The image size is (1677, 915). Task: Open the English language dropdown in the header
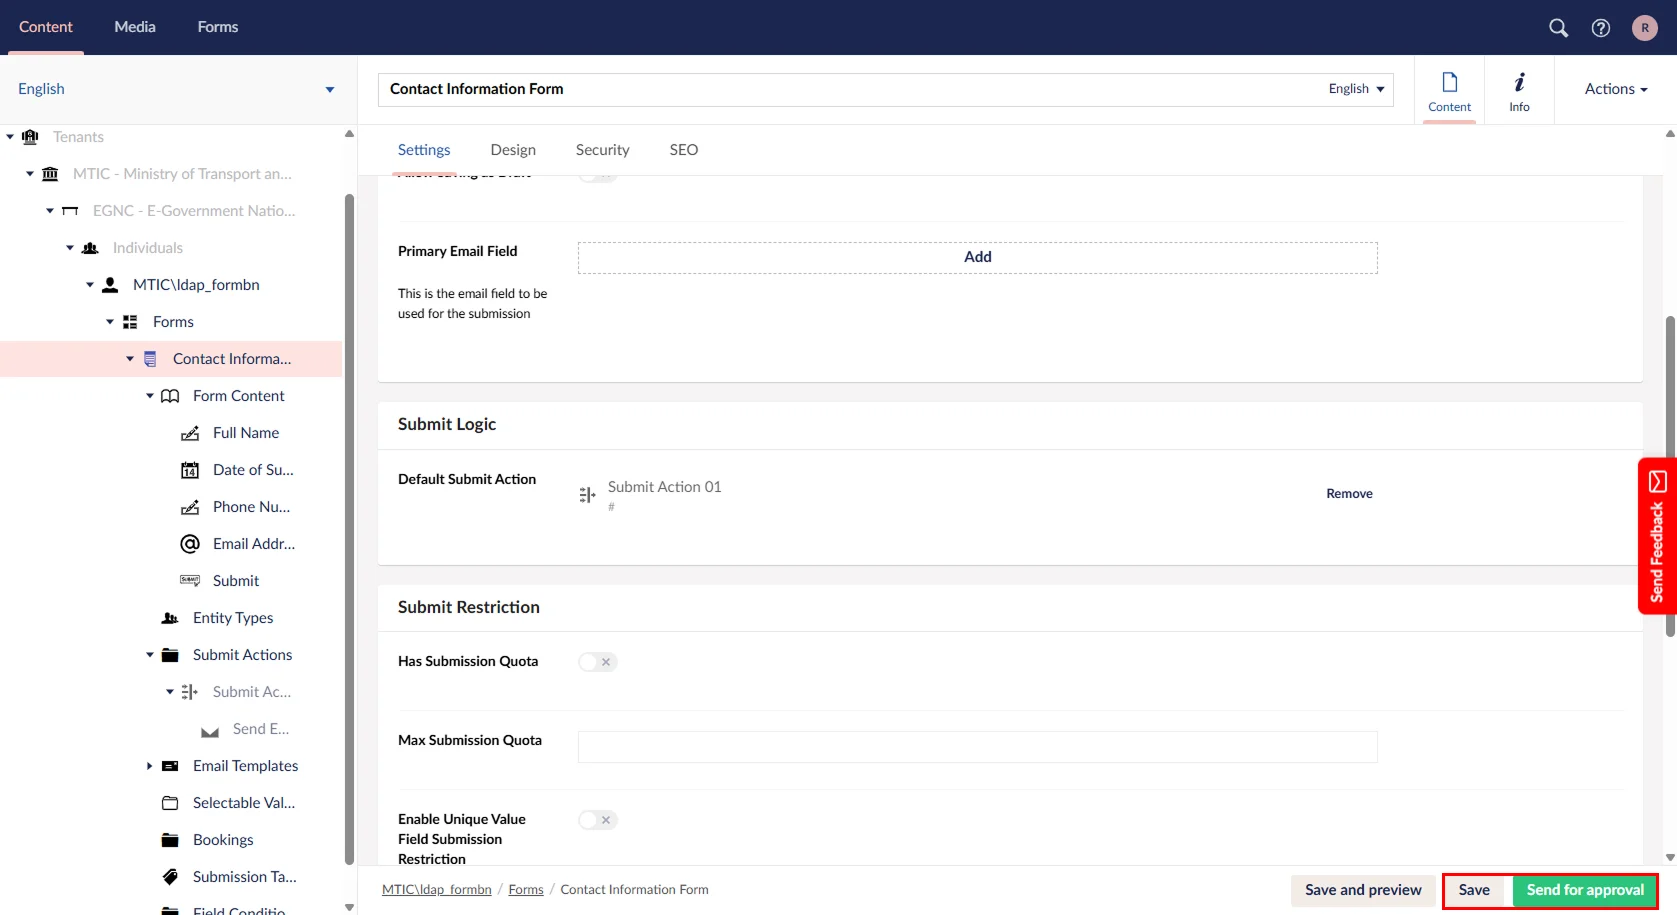tap(1356, 89)
